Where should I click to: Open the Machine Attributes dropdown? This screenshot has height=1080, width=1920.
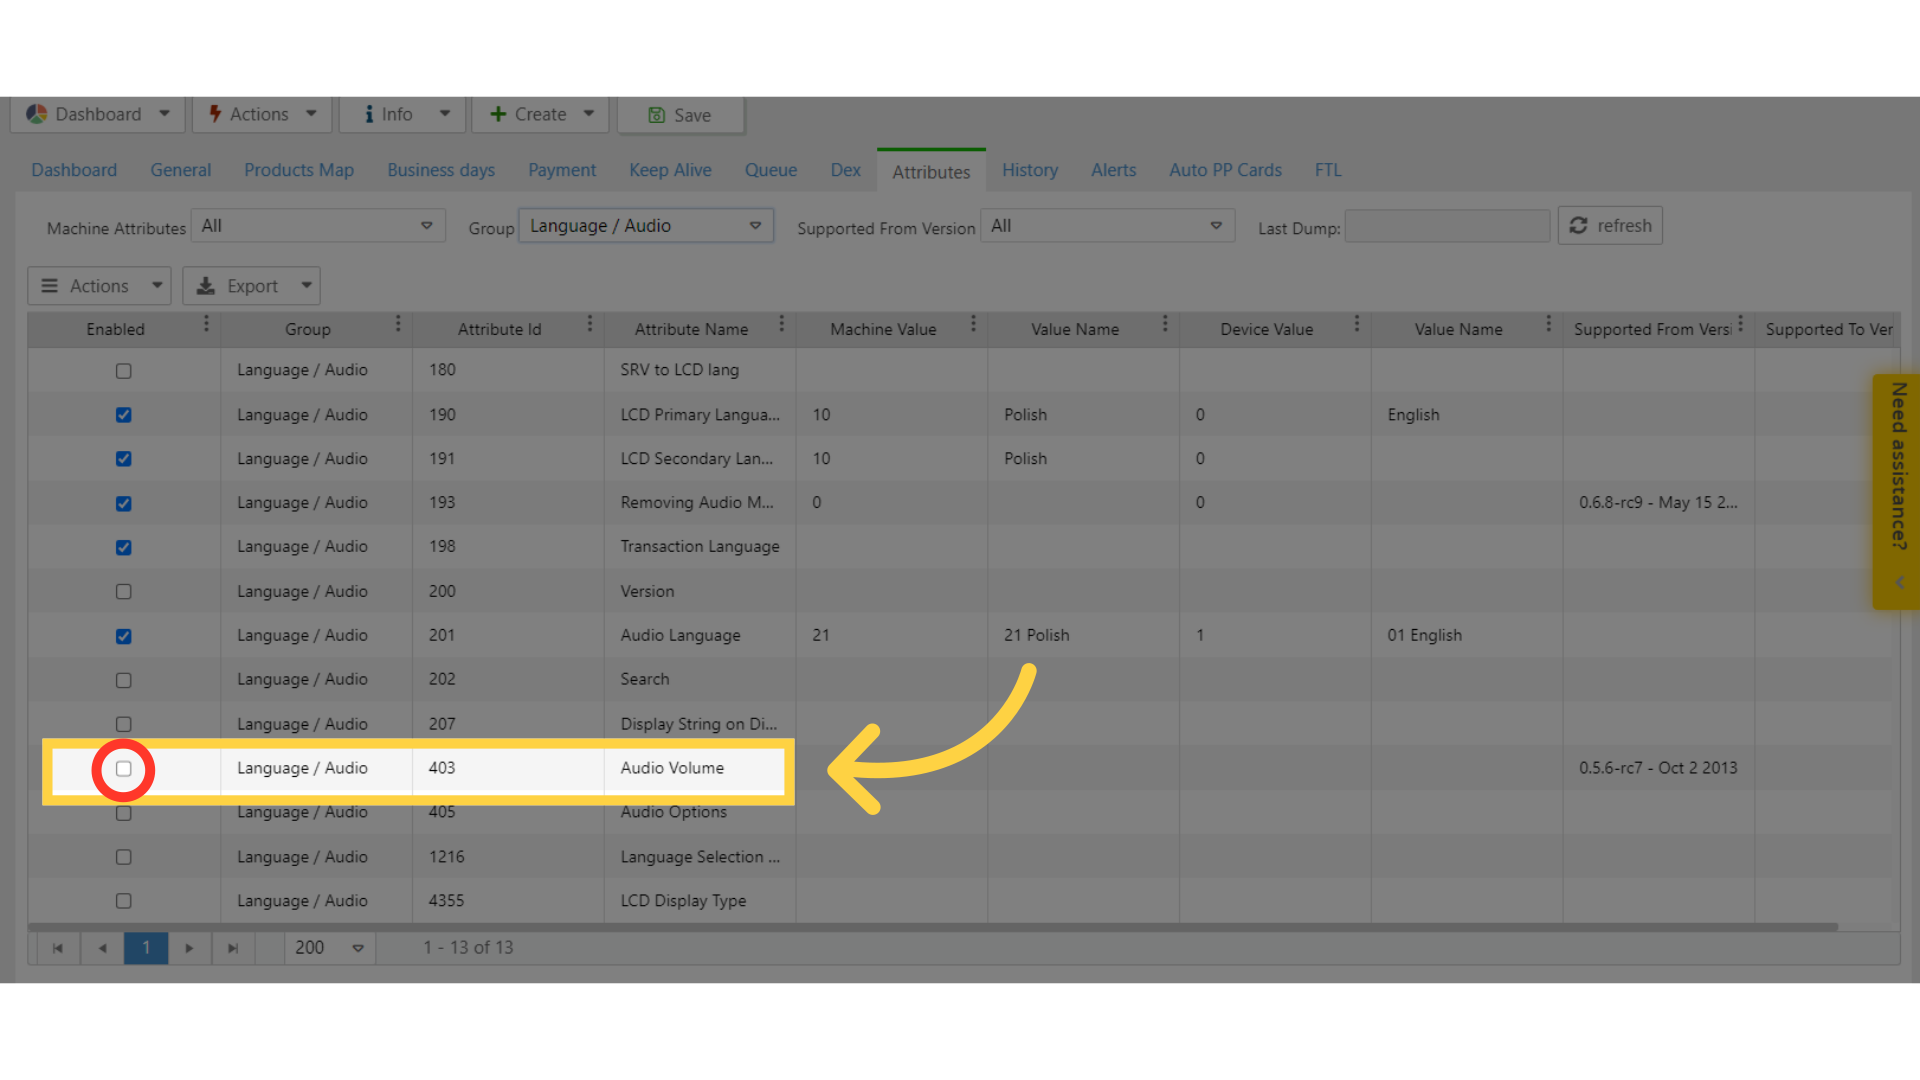pos(318,226)
